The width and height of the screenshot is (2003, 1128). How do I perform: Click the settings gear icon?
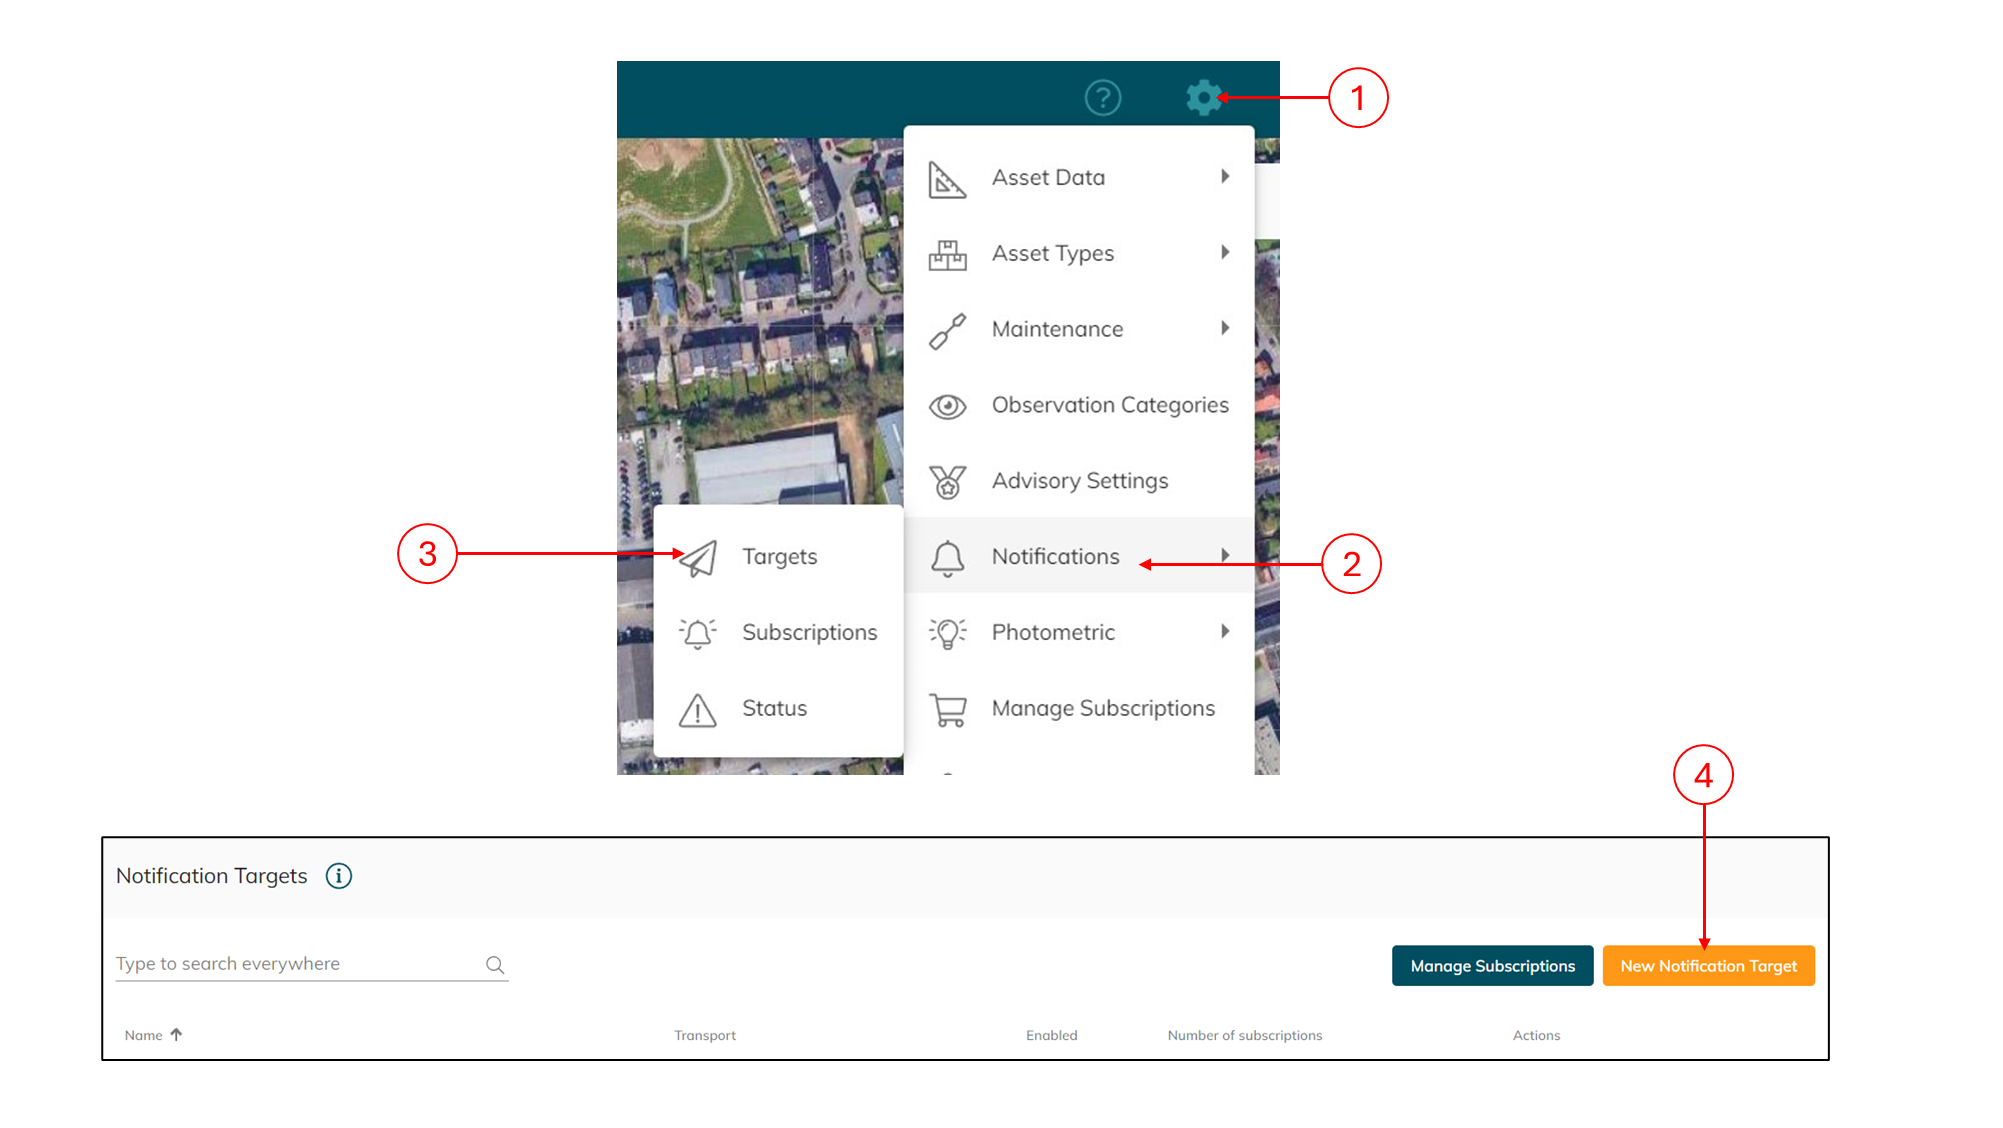[1203, 98]
